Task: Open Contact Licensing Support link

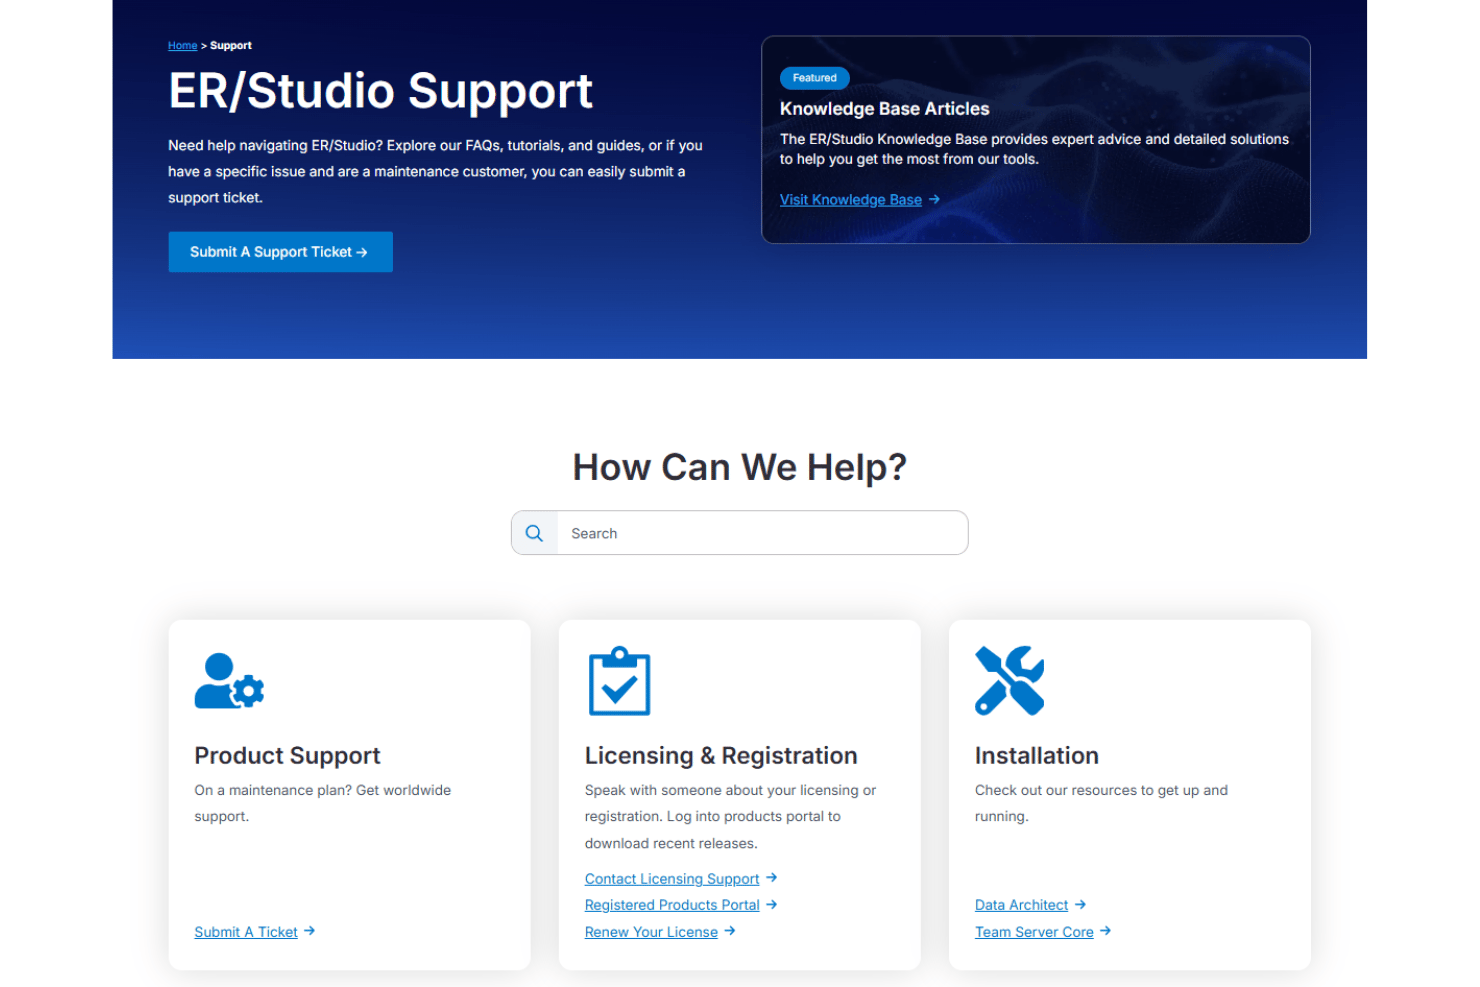Action: pyautogui.click(x=672, y=879)
